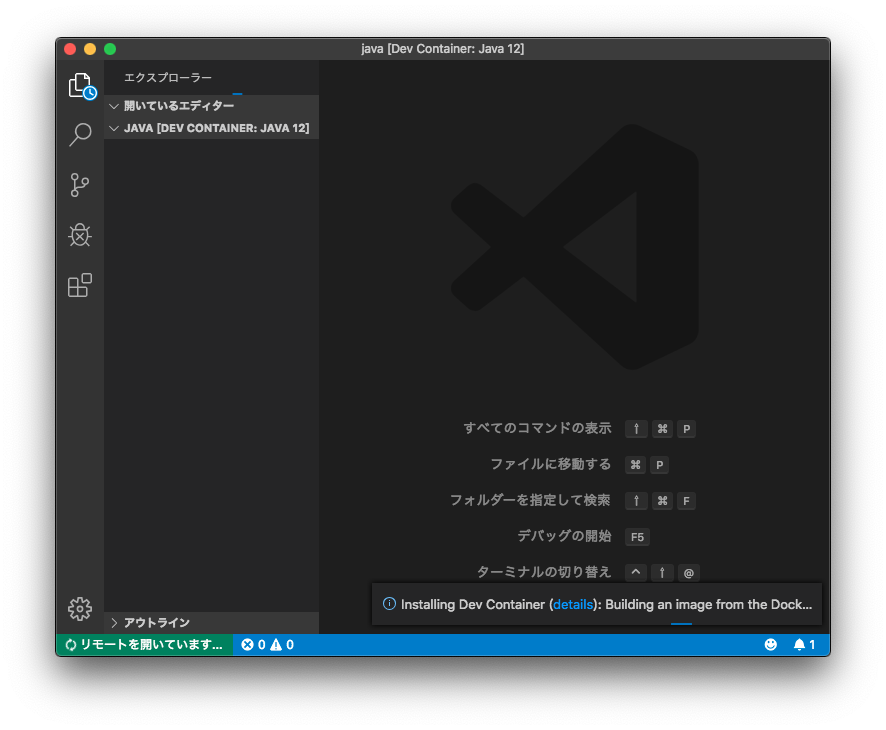Click the remote status indicator in status bar
Viewport: 886px width, 730px height.
pos(144,645)
